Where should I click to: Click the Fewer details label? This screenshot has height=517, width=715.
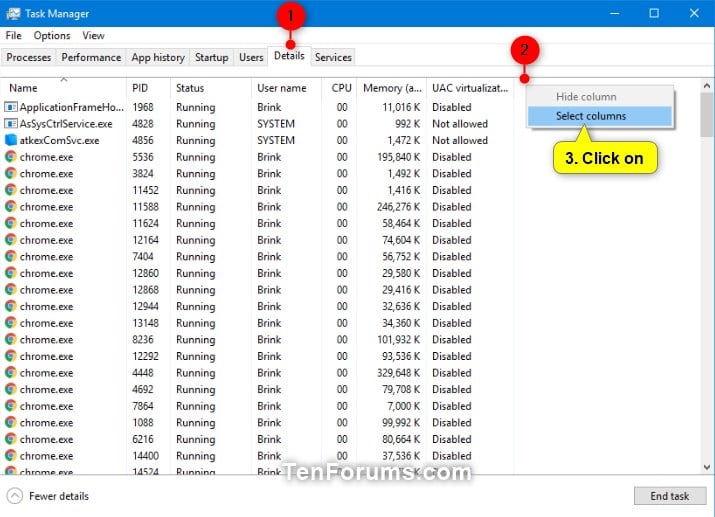[59, 496]
